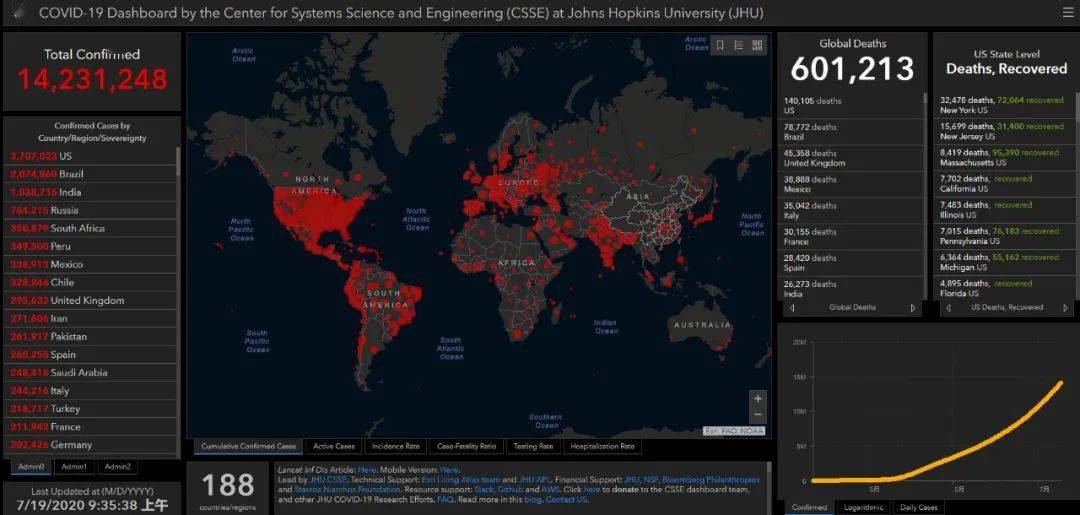Go to previous Global Deaths panel arrow

[x=792, y=308]
